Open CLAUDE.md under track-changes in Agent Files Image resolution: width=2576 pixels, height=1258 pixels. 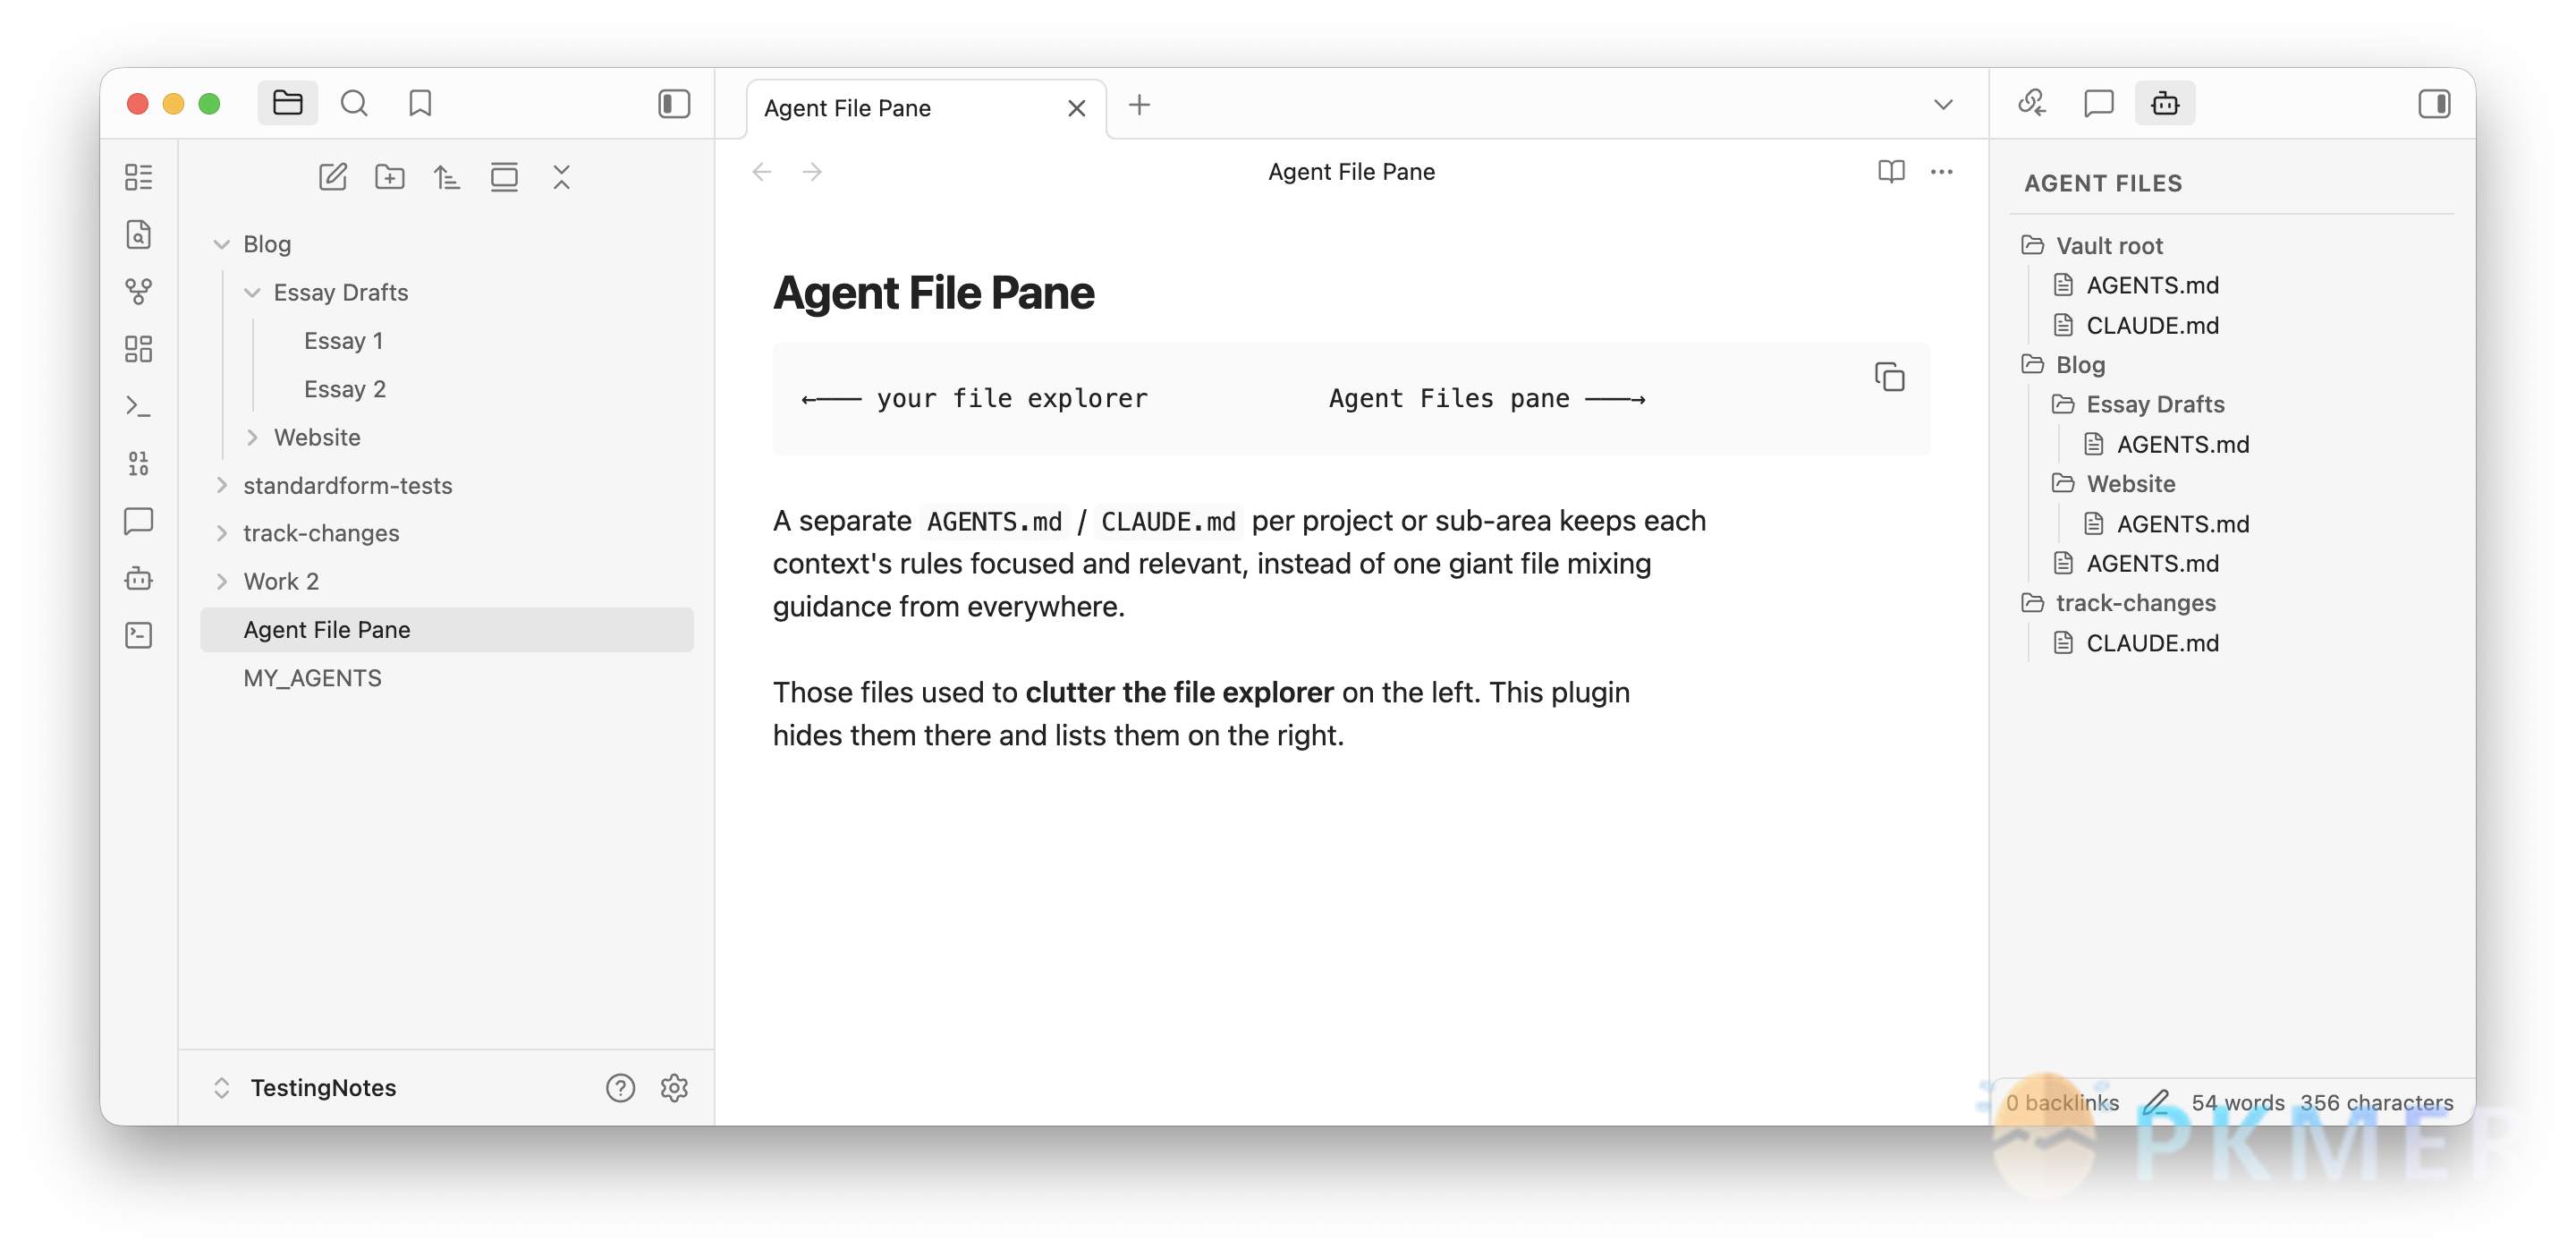[2151, 642]
